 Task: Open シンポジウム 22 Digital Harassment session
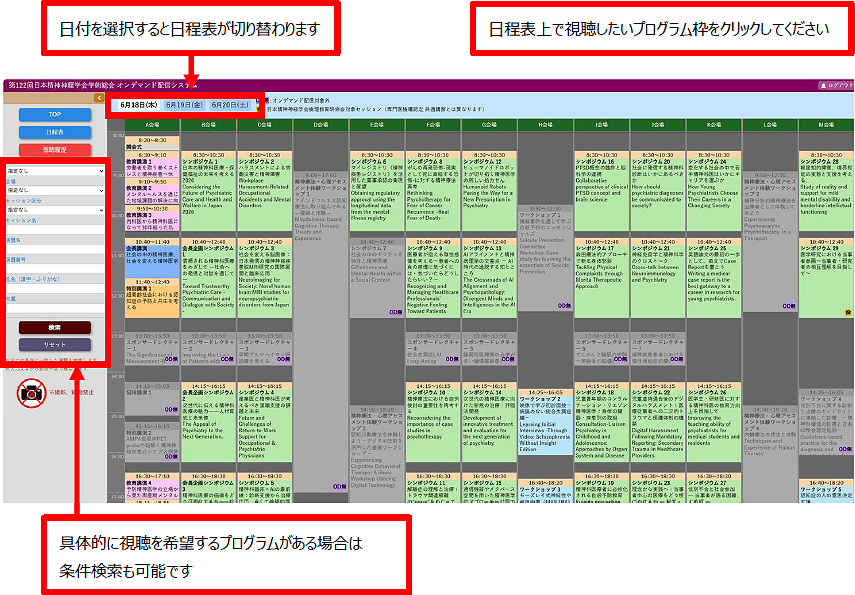[x=658, y=420]
